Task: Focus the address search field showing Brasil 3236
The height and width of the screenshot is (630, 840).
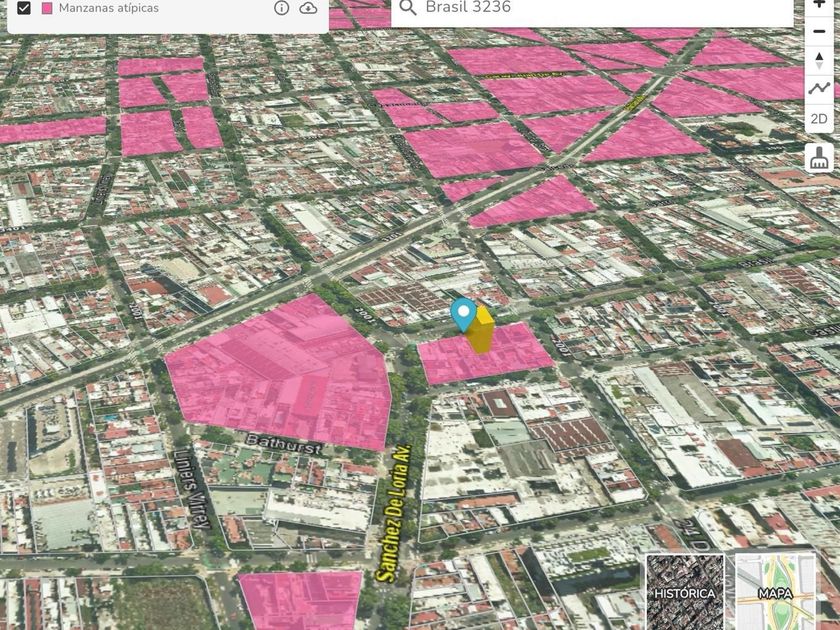Action: [x=592, y=9]
